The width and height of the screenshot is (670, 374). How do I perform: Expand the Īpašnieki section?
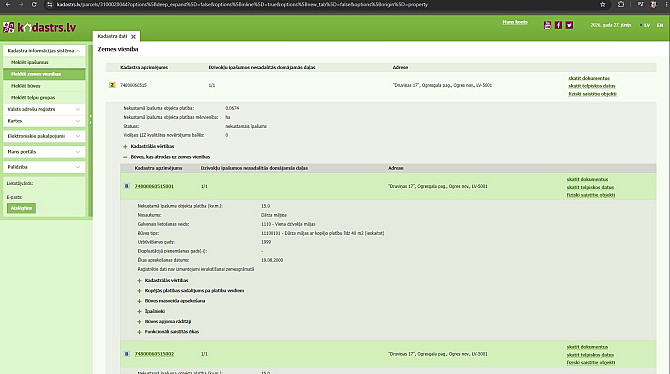[x=139, y=311]
